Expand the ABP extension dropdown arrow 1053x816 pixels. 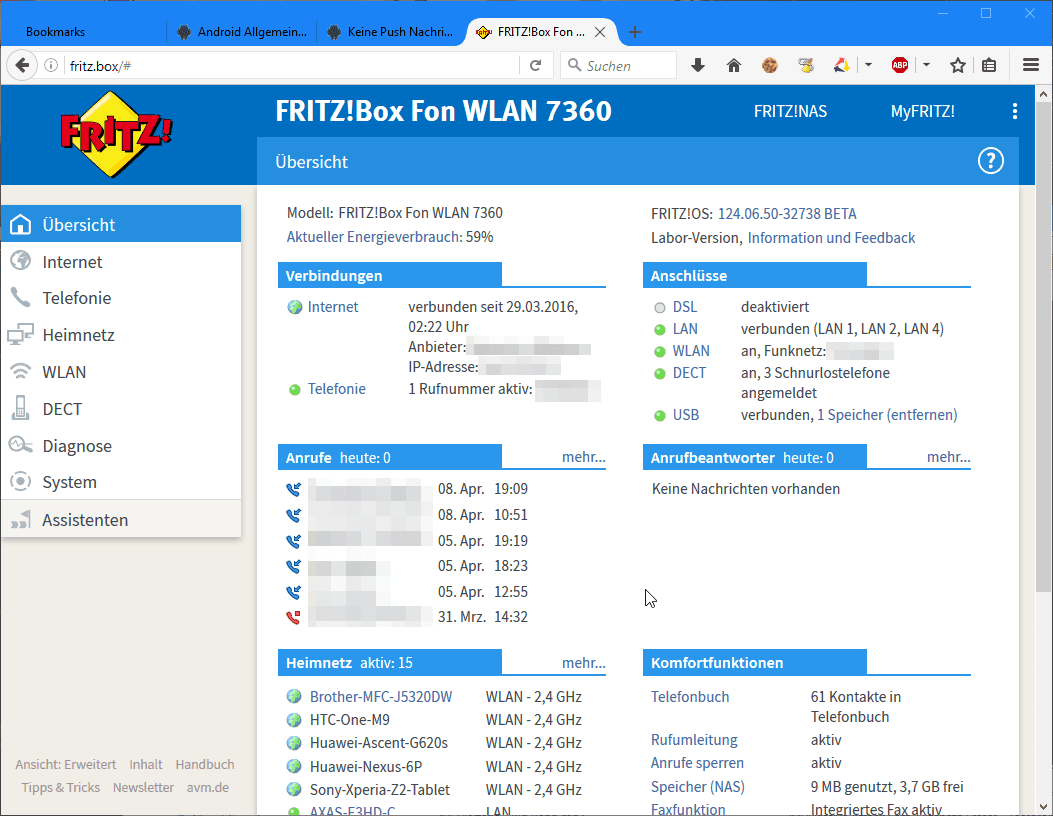(x=927, y=65)
